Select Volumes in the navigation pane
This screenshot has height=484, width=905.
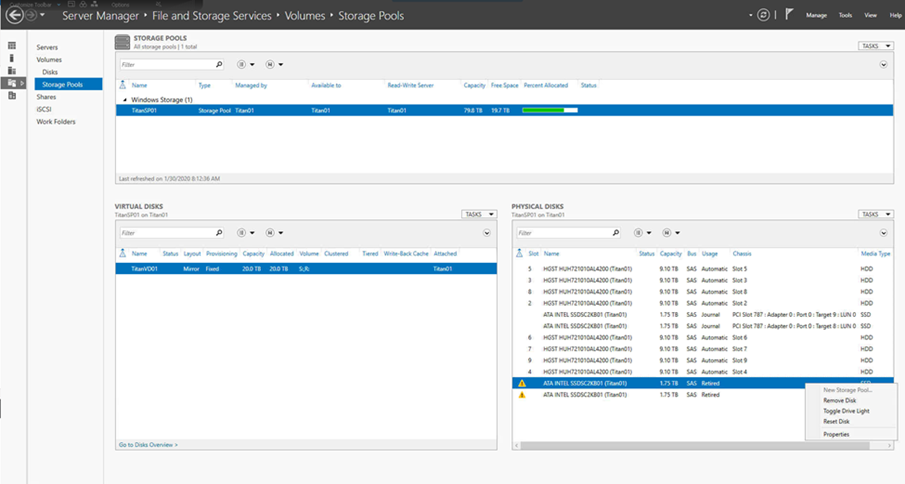click(x=49, y=60)
